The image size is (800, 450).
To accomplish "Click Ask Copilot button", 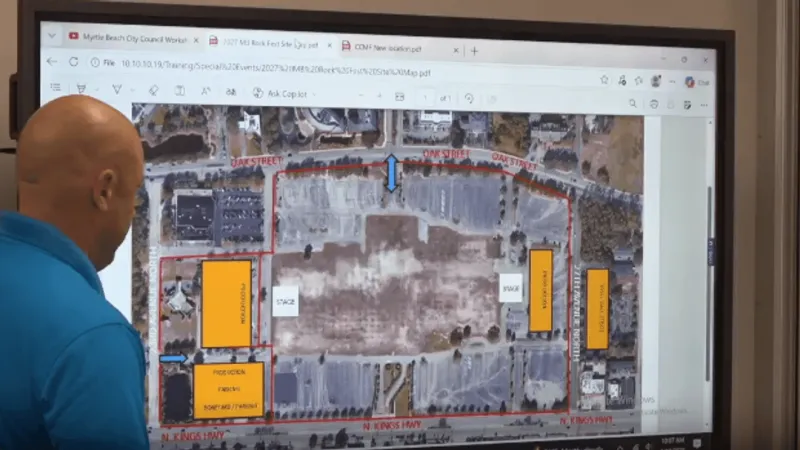I will [x=280, y=93].
